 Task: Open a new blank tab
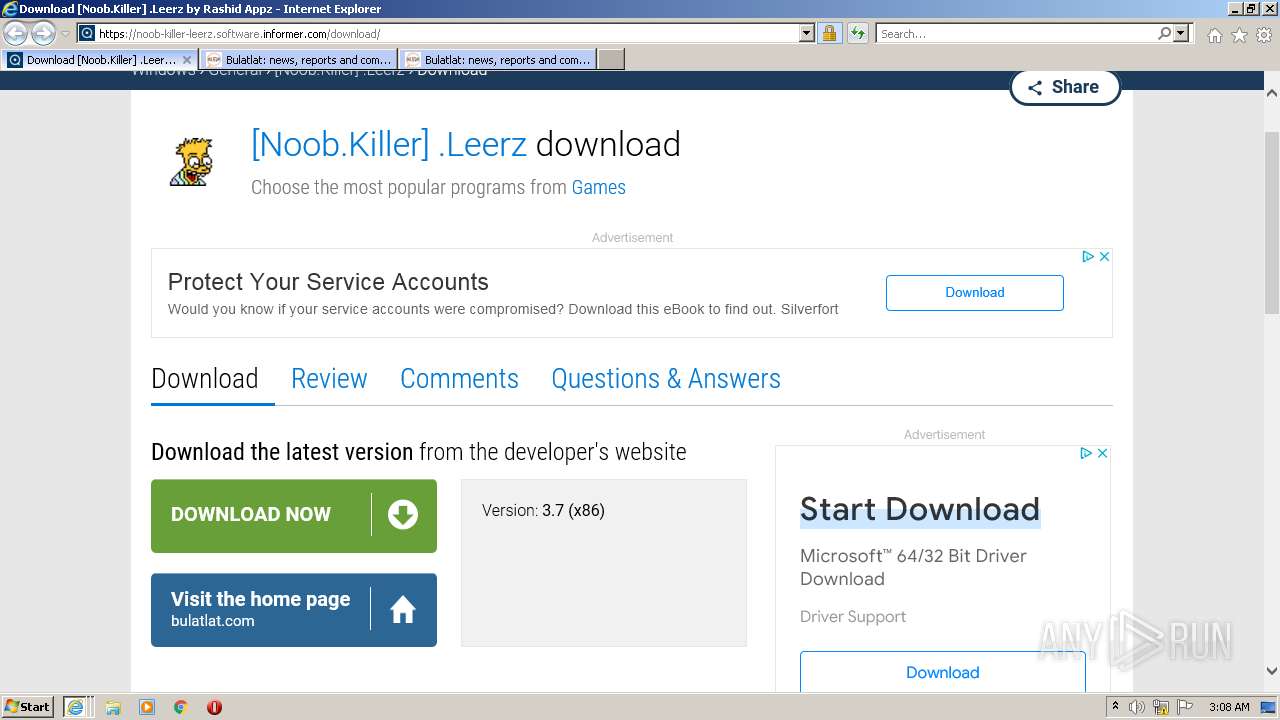tap(611, 60)
